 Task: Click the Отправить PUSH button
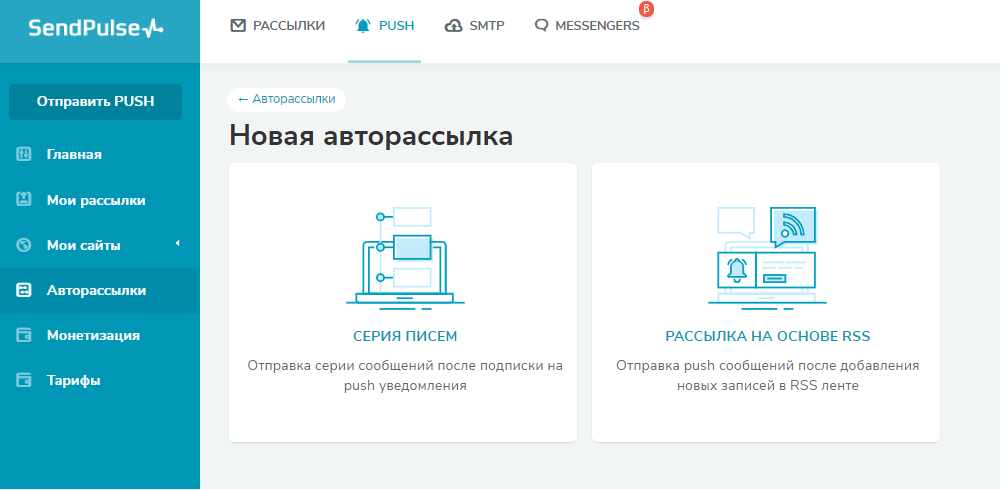tap(96, 101)
